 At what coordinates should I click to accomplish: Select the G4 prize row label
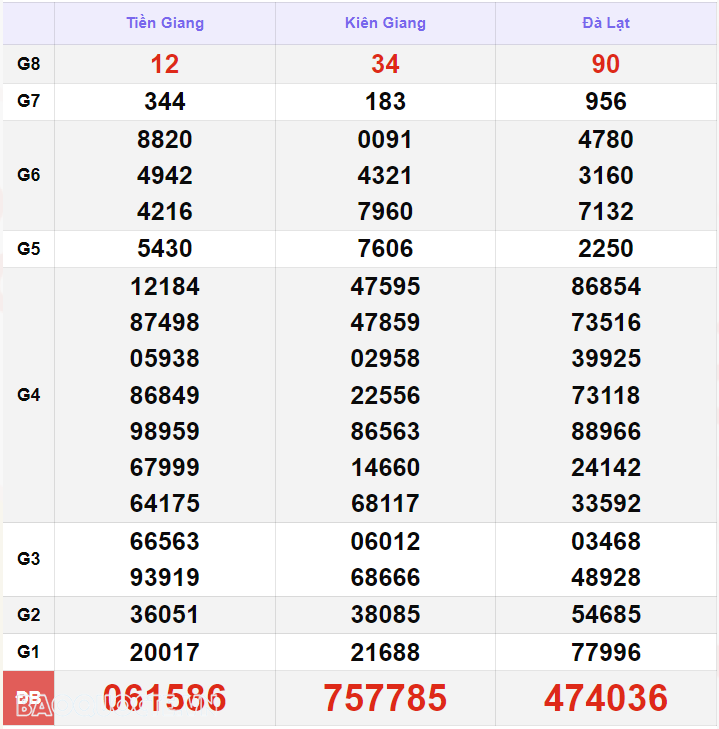tap(29, 395)
